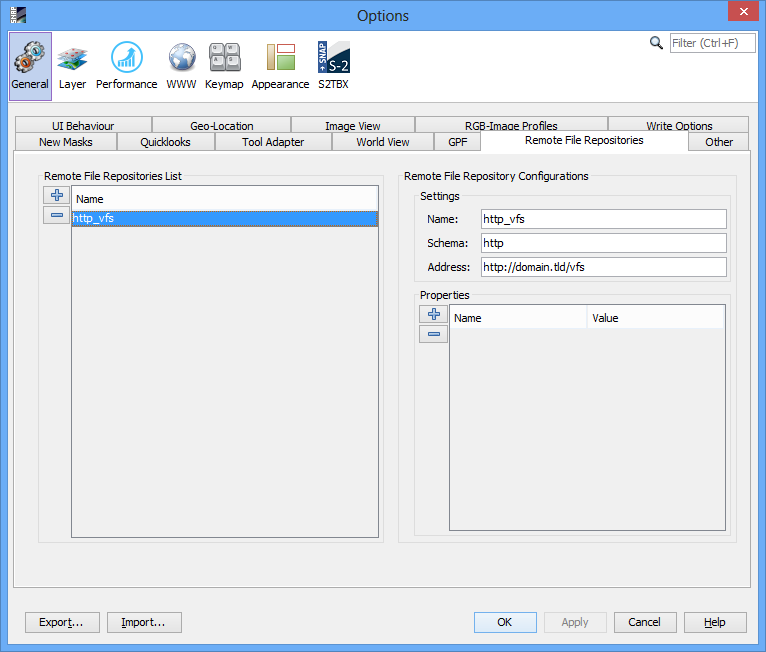766x652 pixels.
Task: Select the Remote File Repositories tab
Action: (x=584, y=141)
